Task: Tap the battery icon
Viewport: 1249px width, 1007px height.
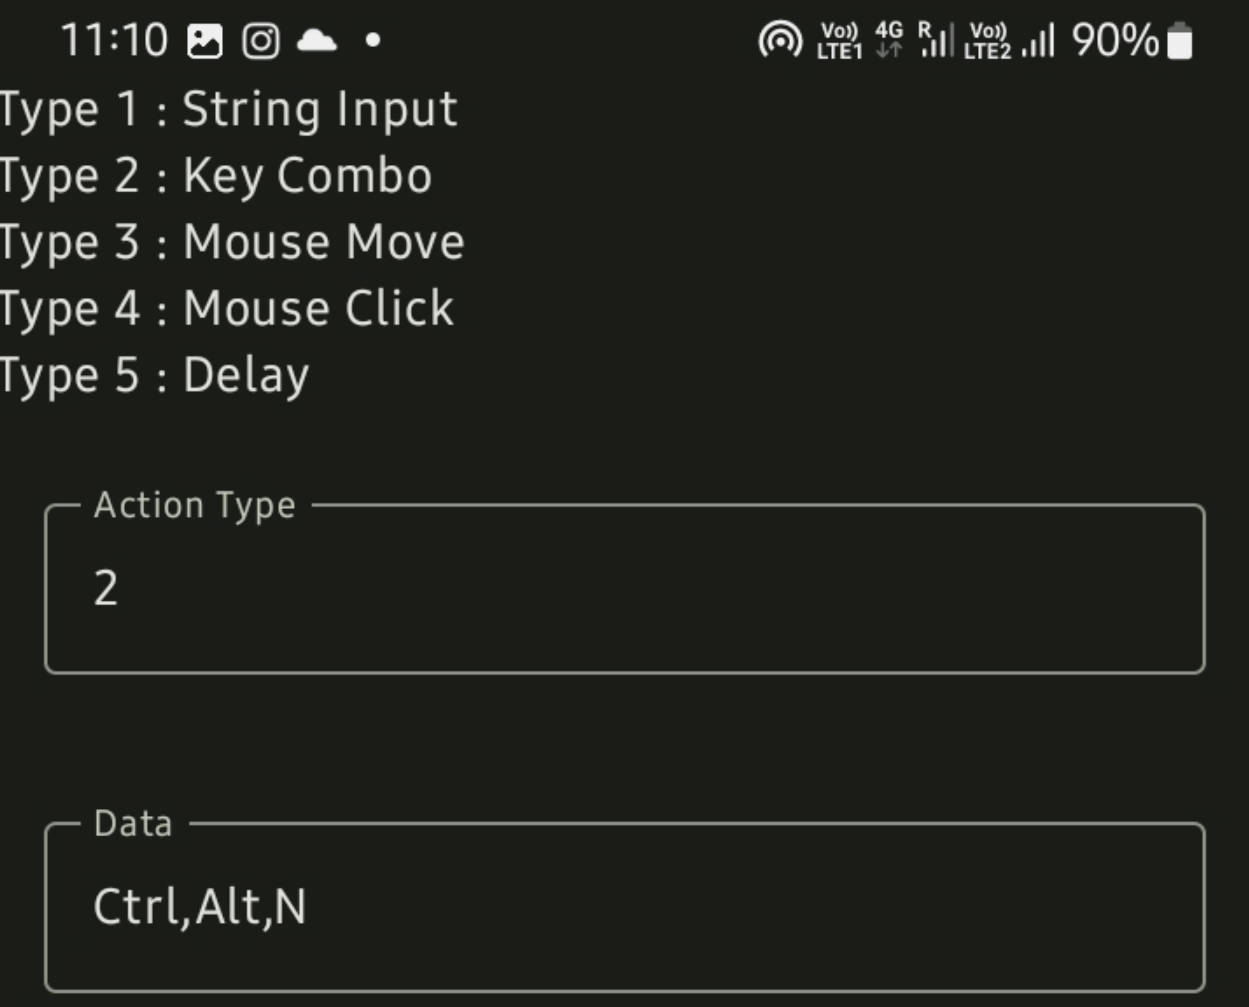Action: point(1180,41)
